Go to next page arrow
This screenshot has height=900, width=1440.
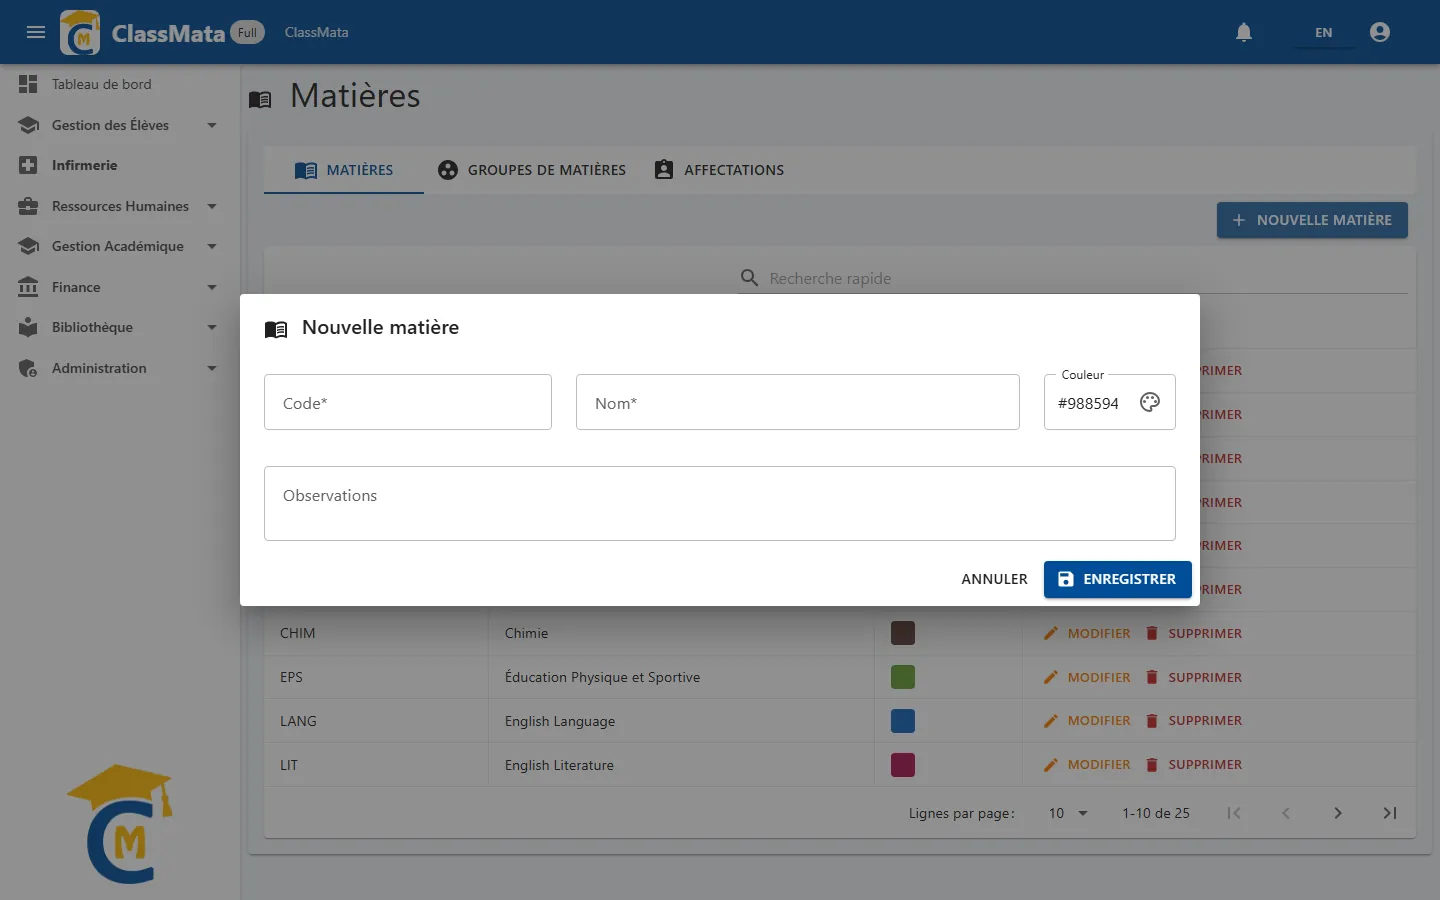(1338, 813)
